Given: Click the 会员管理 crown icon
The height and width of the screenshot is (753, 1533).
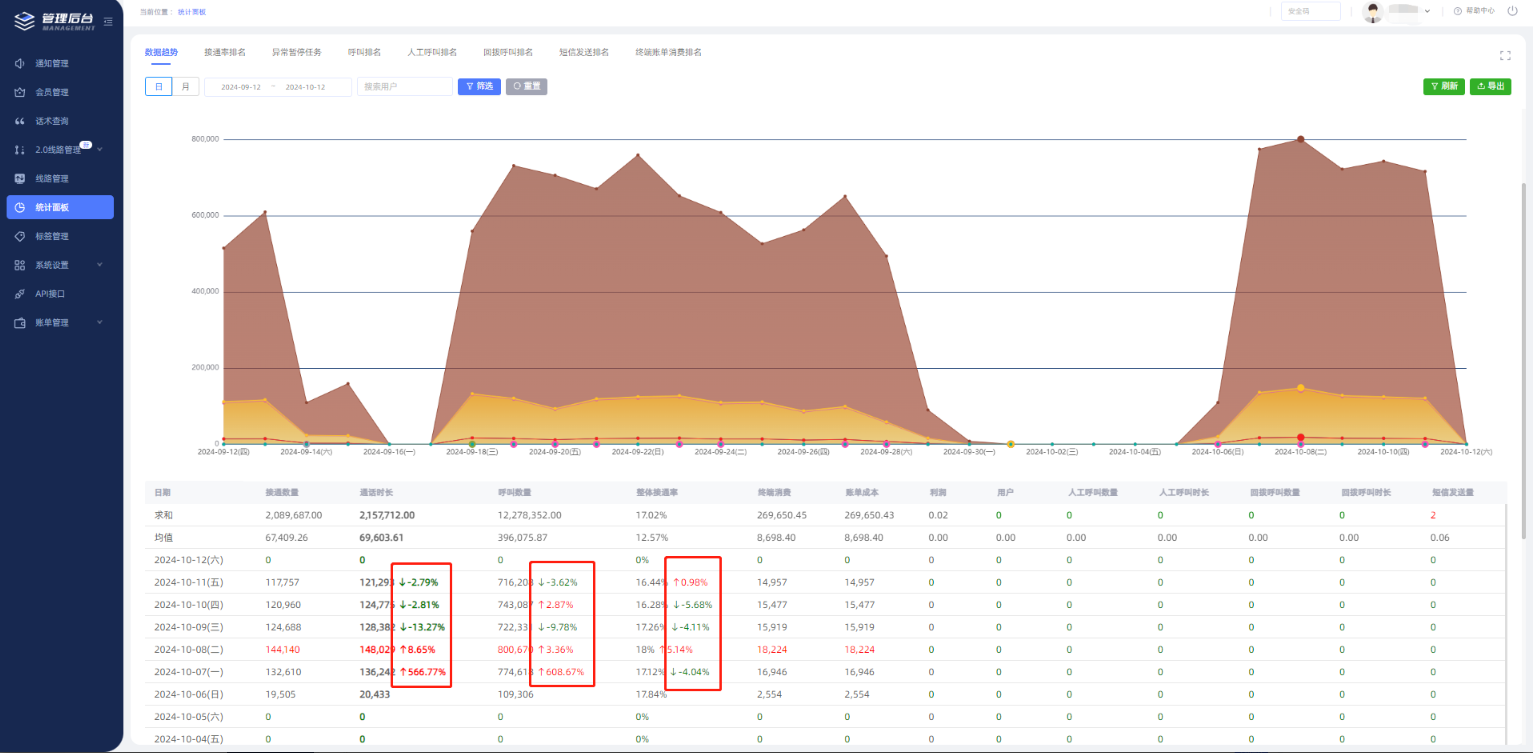Looking at the screenshot, I should [x=19, y=92].
